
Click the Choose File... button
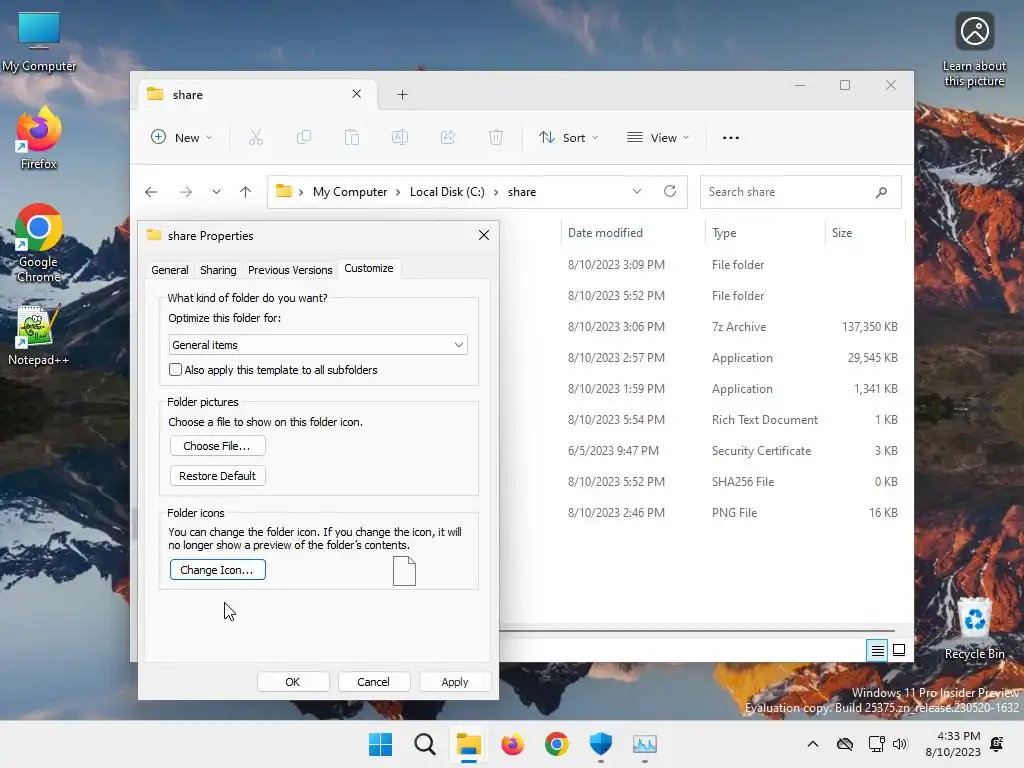point(217,446)
